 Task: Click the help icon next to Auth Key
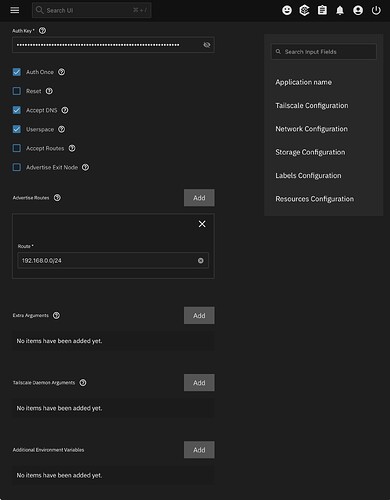[42, 31]
